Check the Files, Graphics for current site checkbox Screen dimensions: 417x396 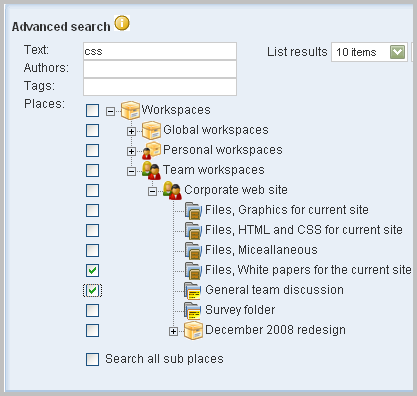point(92,210)
